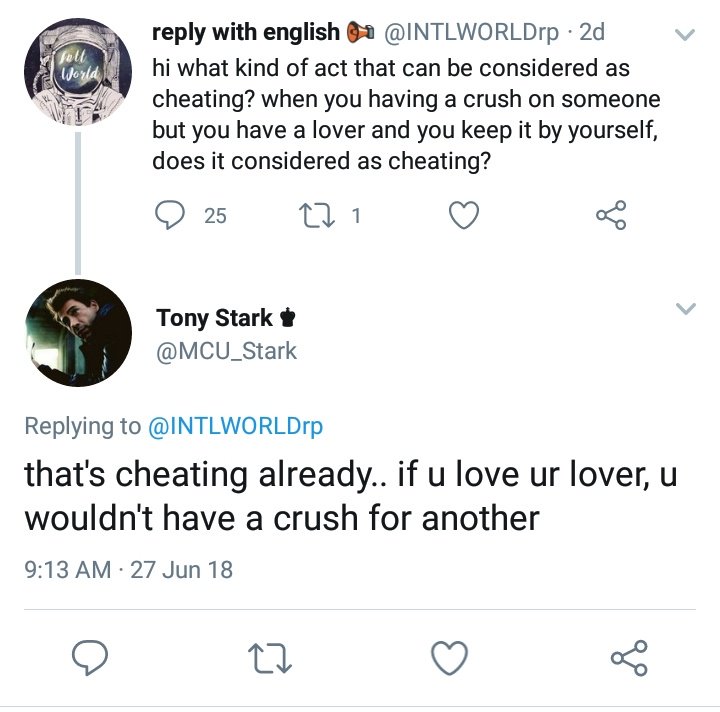Open the 9:13 AM · 27 Jun 18 timestamp
Image resolution: width=720 pixels, height=712 pixels.
[x=129, y=570]
